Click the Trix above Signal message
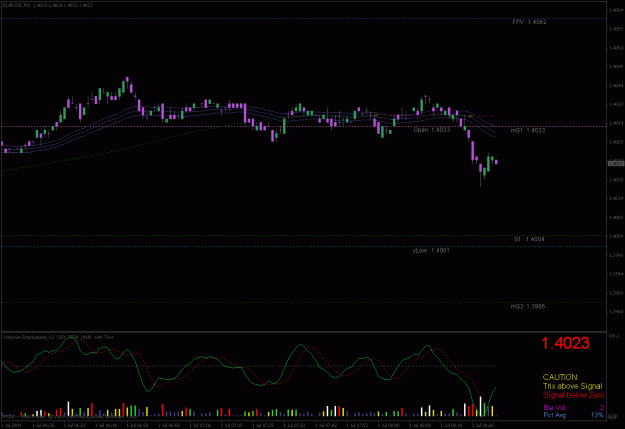The height and width of the screenshot is (429, 625). (572, 386)
